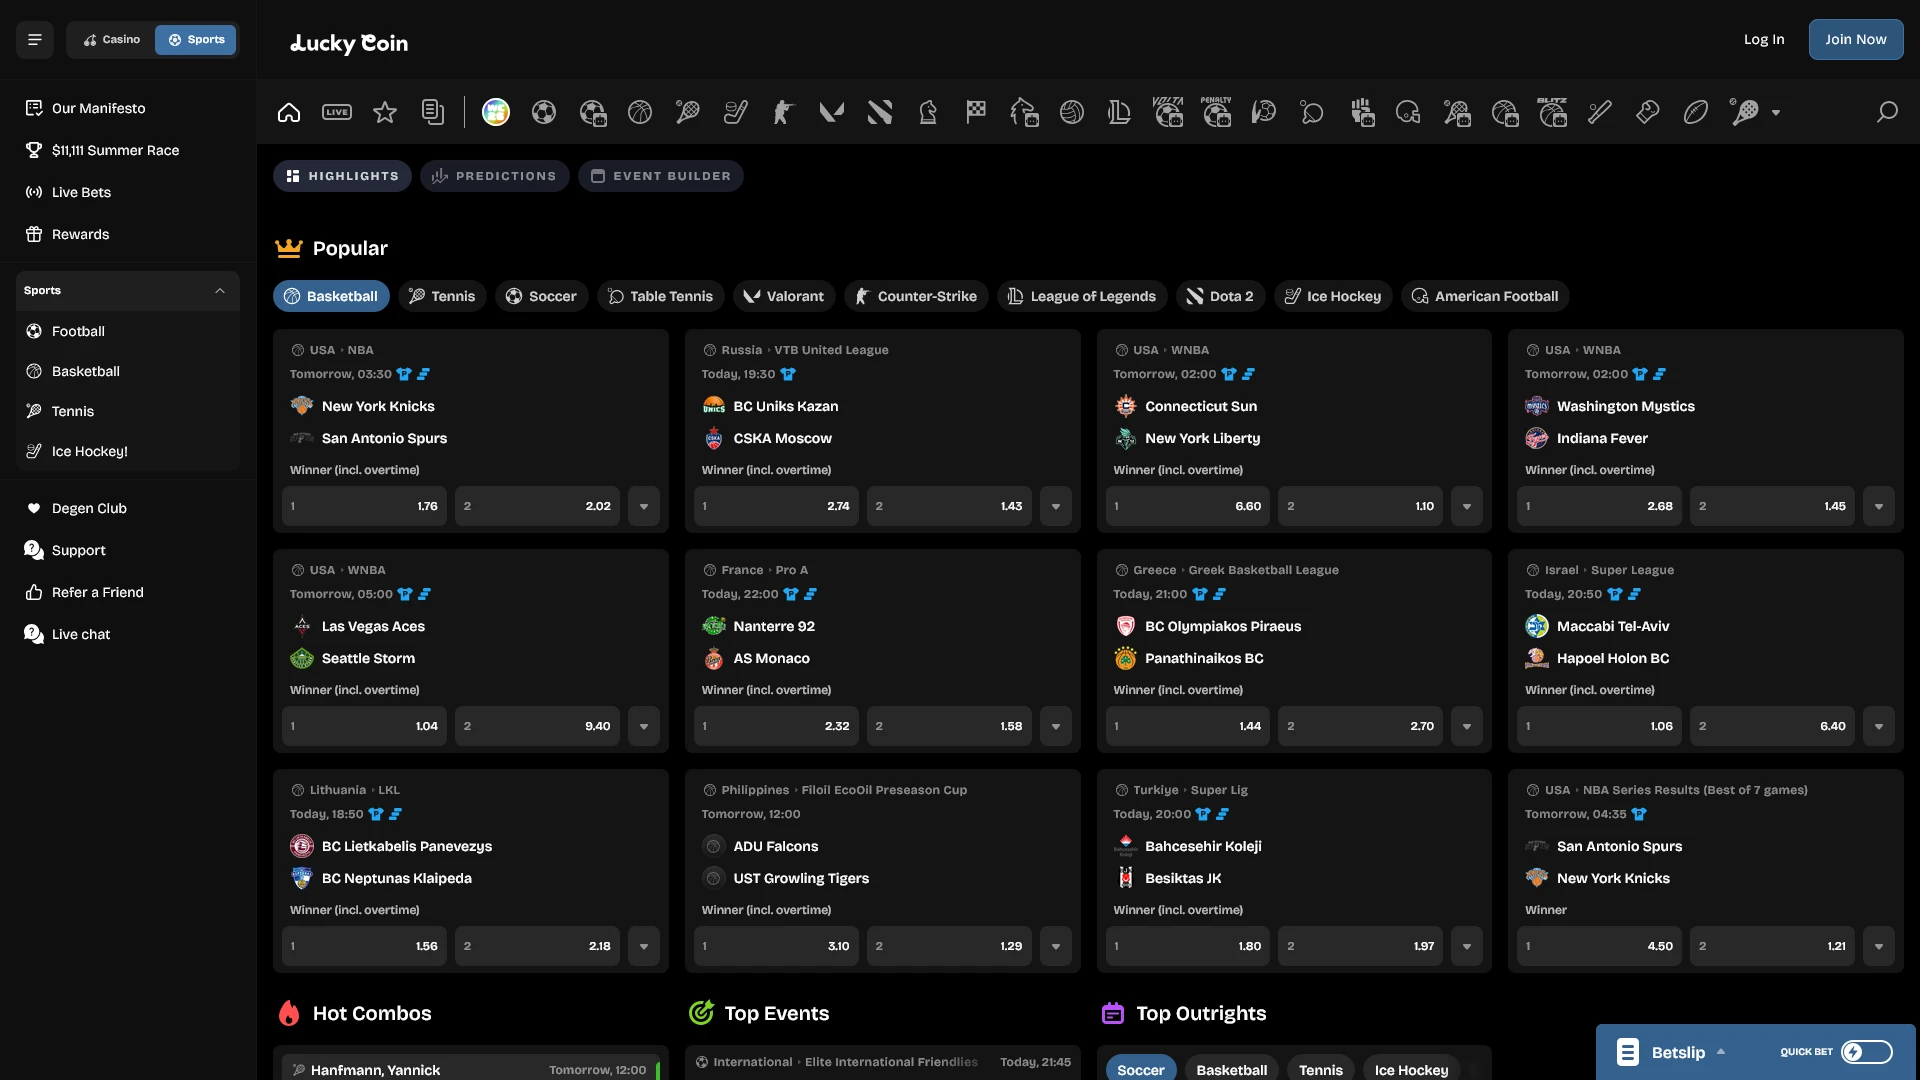Toggle the hamburger sidebar menu button
The width and height of the screenshot is (1920, 1080).
[35, 40]
